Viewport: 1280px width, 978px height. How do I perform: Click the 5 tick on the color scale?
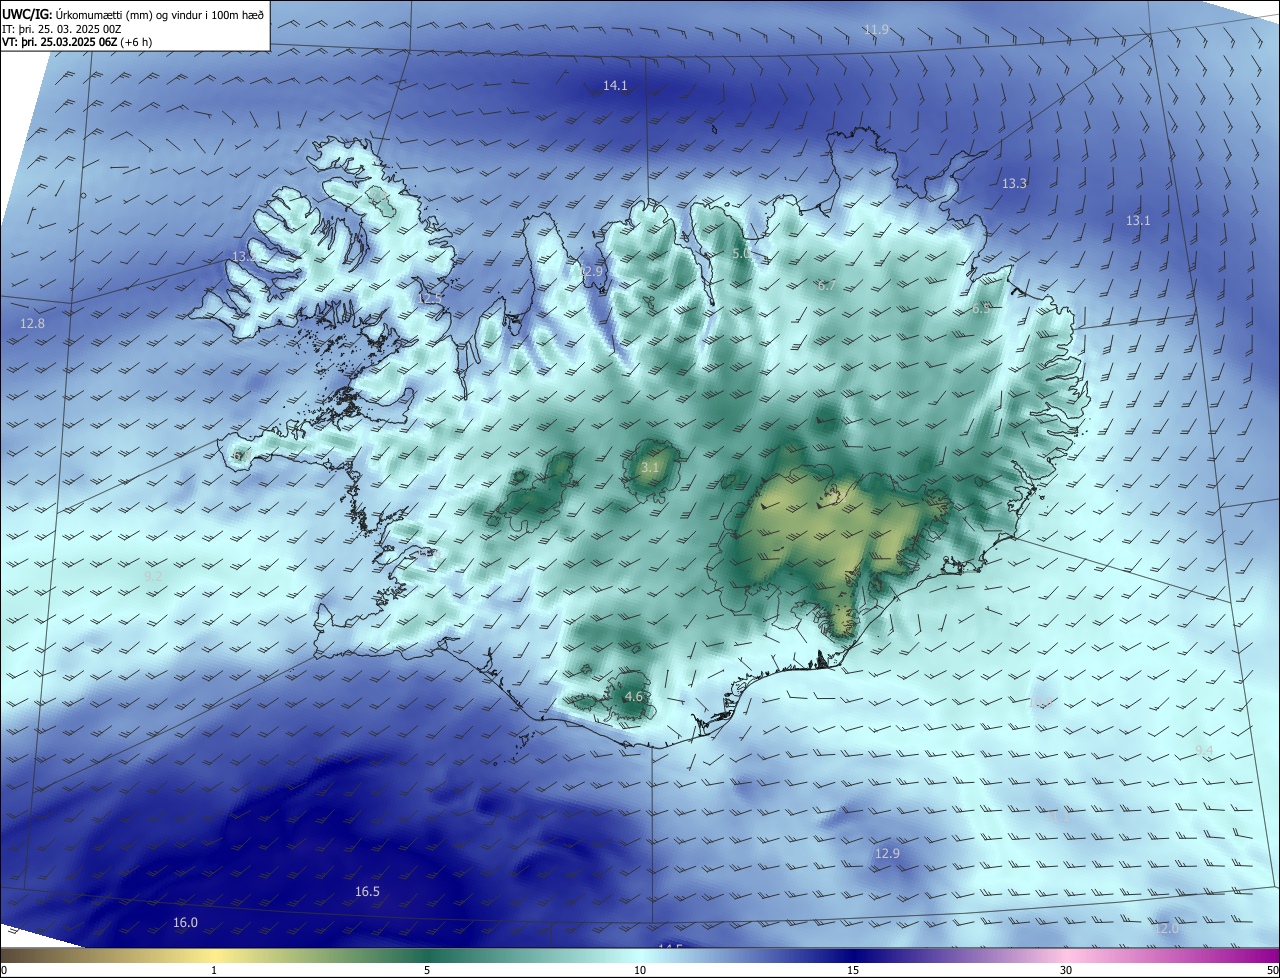click(x=427, y=970)
